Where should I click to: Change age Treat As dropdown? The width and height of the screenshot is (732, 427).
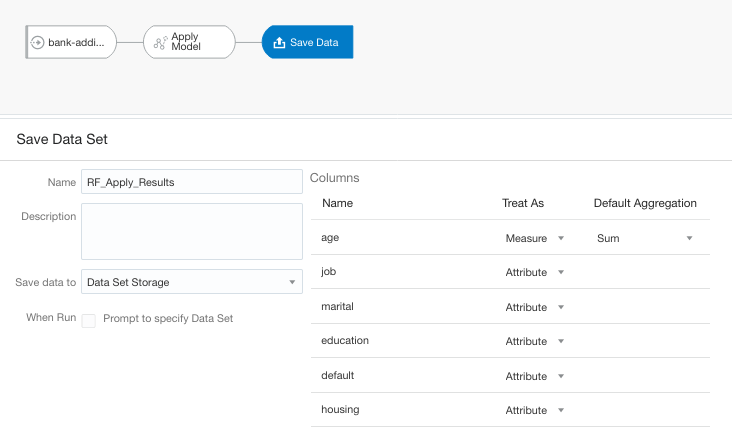click(x=535, y=238)
